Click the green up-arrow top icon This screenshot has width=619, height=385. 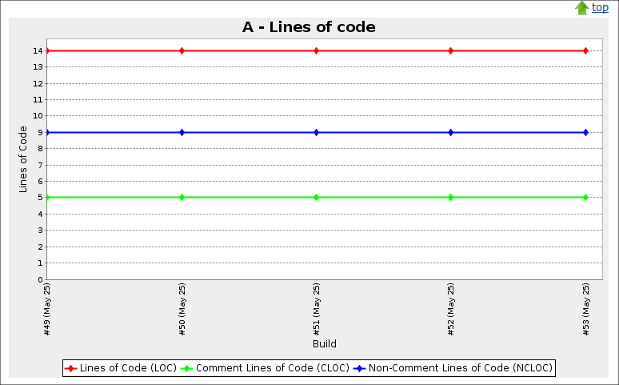582,8
